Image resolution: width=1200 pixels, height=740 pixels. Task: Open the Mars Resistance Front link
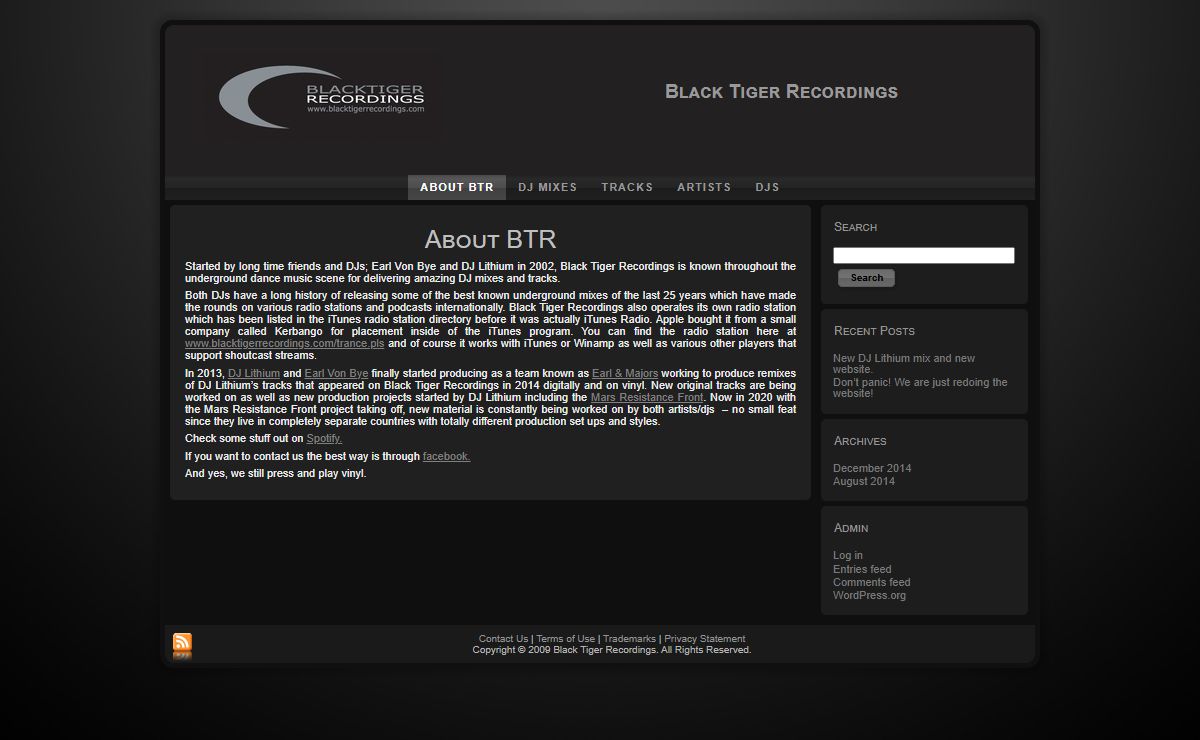click(x=647, y=397)
